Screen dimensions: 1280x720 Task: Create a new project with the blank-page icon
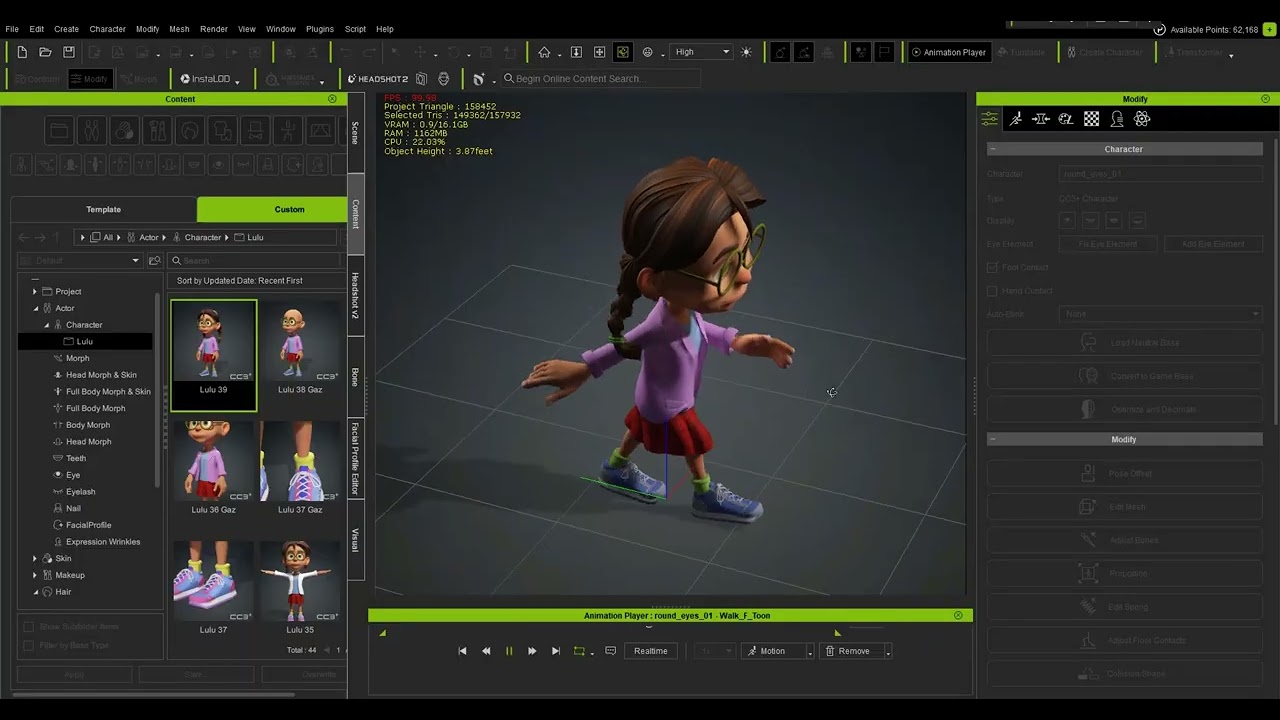click(22, 52)
